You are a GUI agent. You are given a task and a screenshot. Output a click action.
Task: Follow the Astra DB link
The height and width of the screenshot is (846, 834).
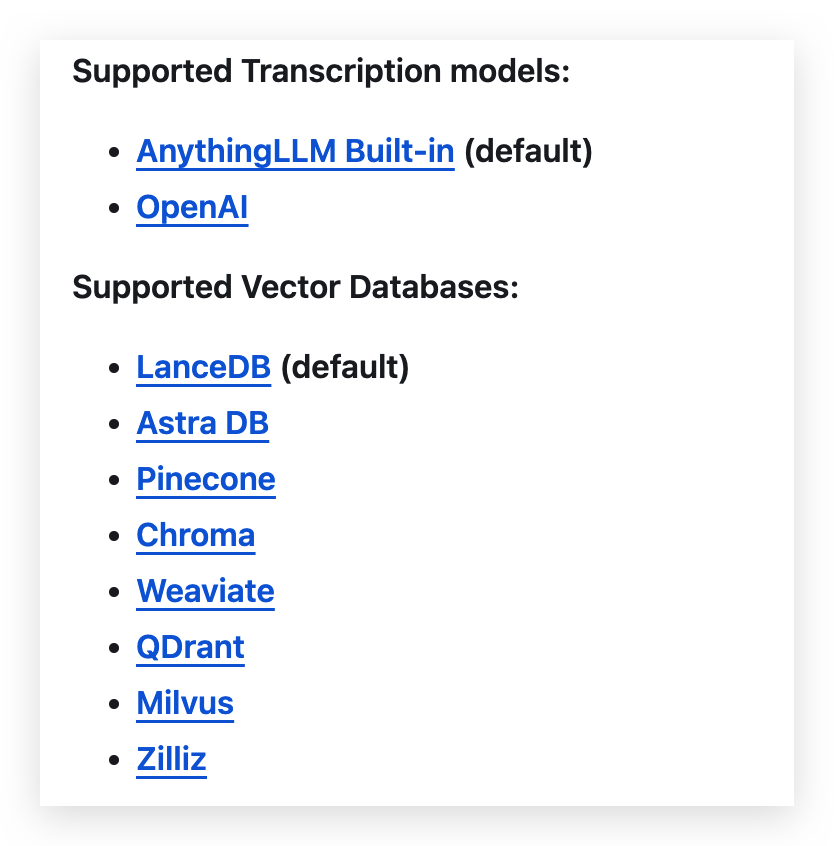[x=202, y=424]
